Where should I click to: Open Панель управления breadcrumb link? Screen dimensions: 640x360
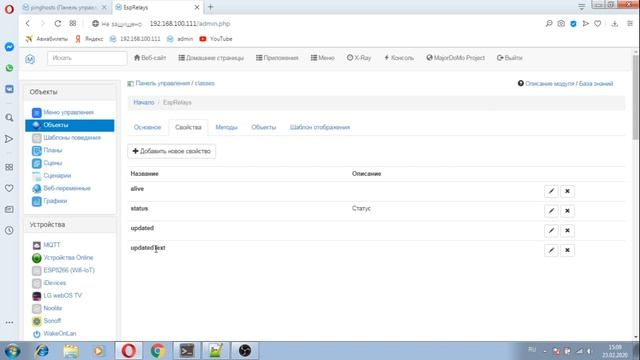point(163,83)
